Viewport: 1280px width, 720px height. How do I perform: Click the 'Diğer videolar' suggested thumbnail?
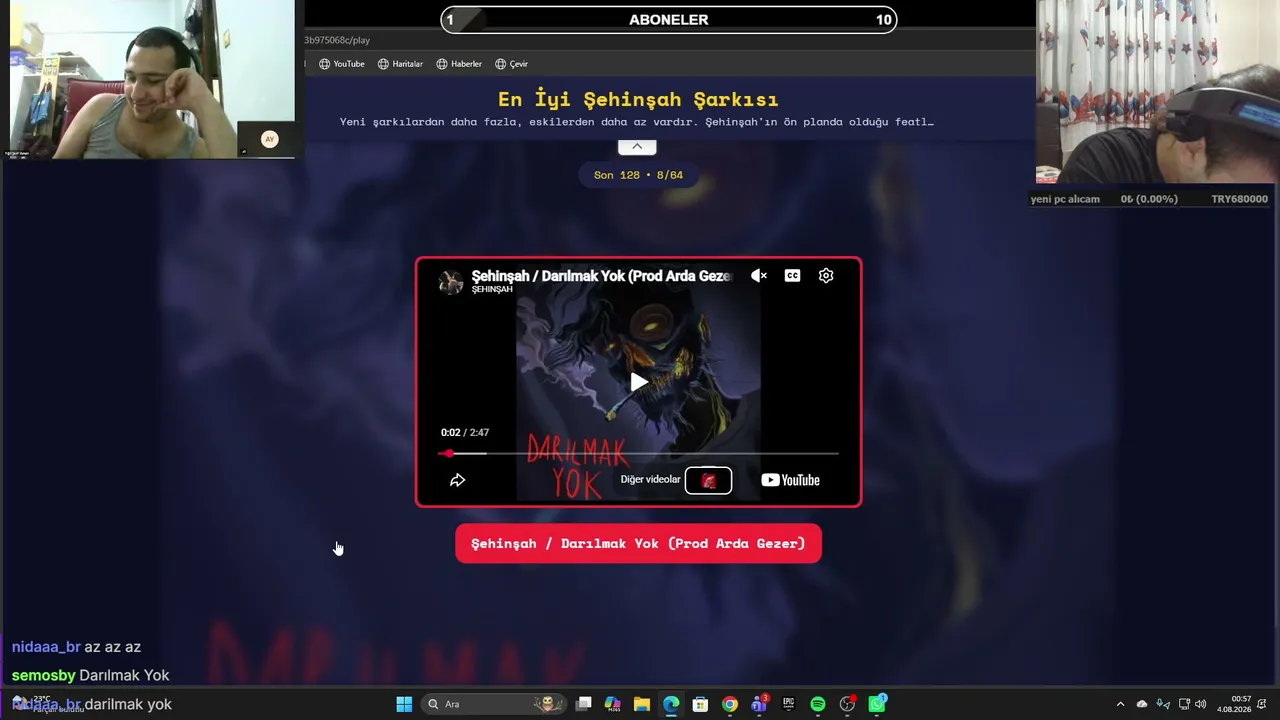click(708, 481)
